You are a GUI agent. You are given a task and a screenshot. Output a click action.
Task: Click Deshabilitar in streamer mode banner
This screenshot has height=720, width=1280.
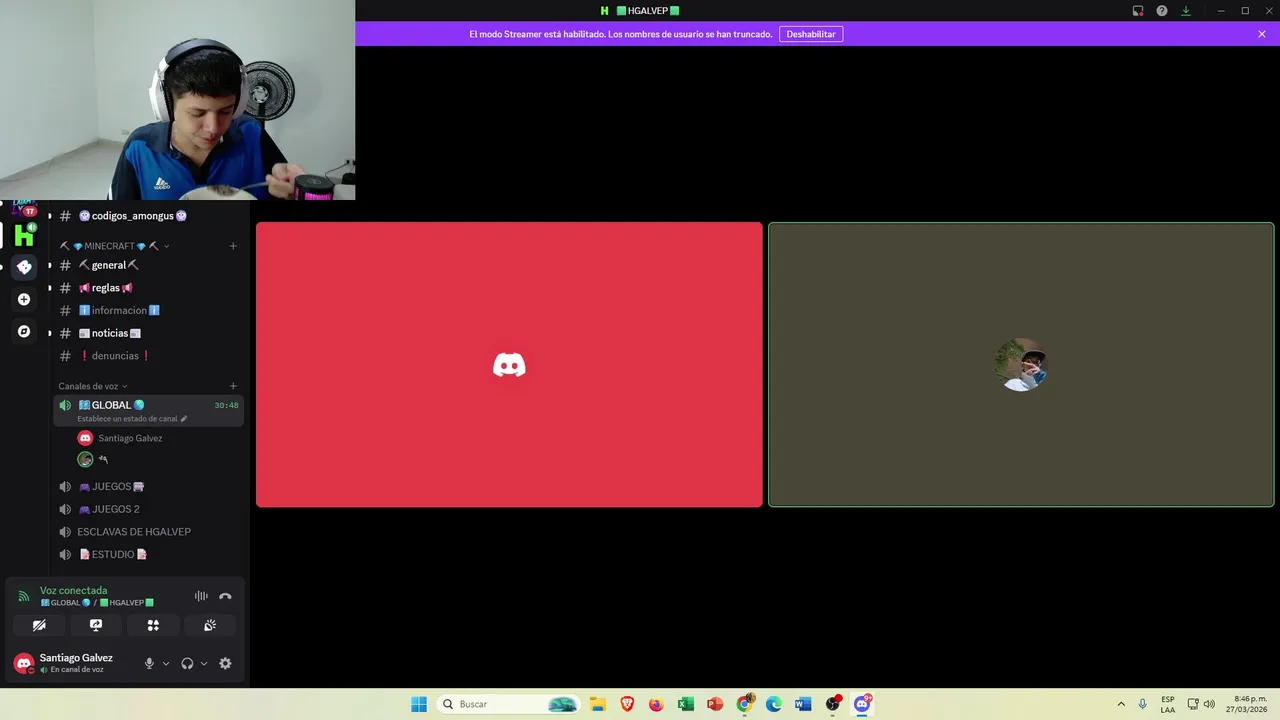point(811,34)
